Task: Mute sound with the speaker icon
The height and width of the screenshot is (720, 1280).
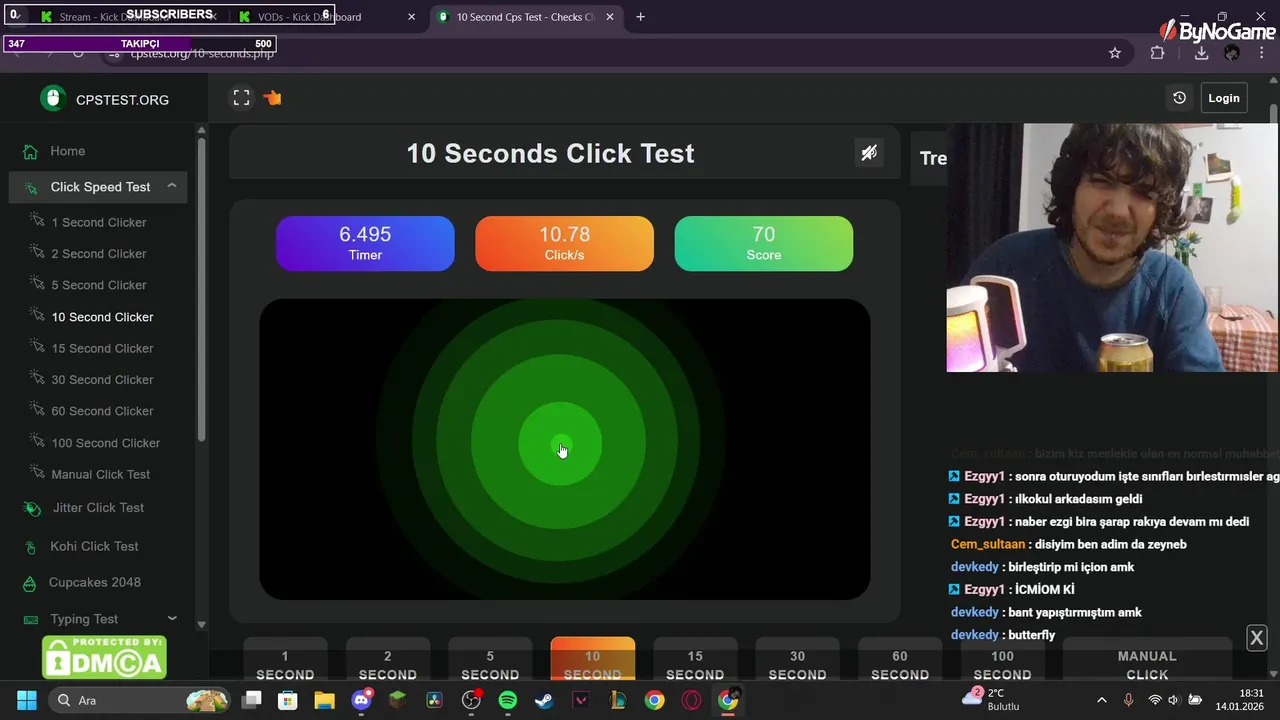Action: pos(869,153)
